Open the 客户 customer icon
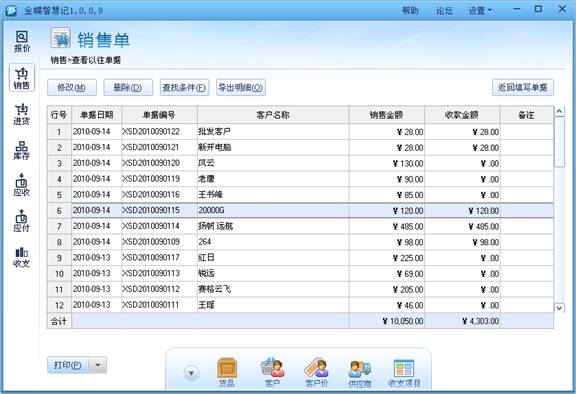Screen dimensions: 576x394 click(272, 372)
